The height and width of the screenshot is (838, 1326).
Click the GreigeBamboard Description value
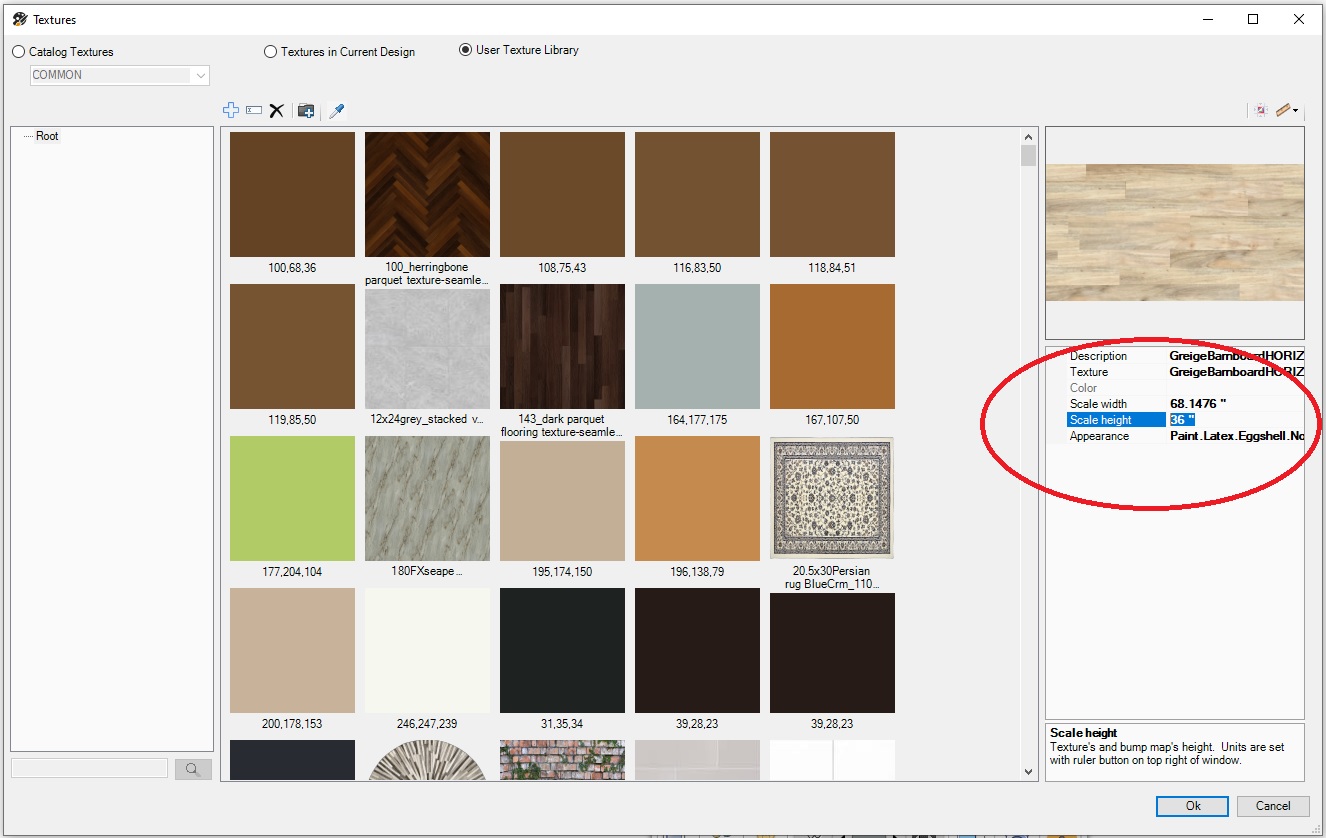pyautogui.click(x=1236, y=356)
